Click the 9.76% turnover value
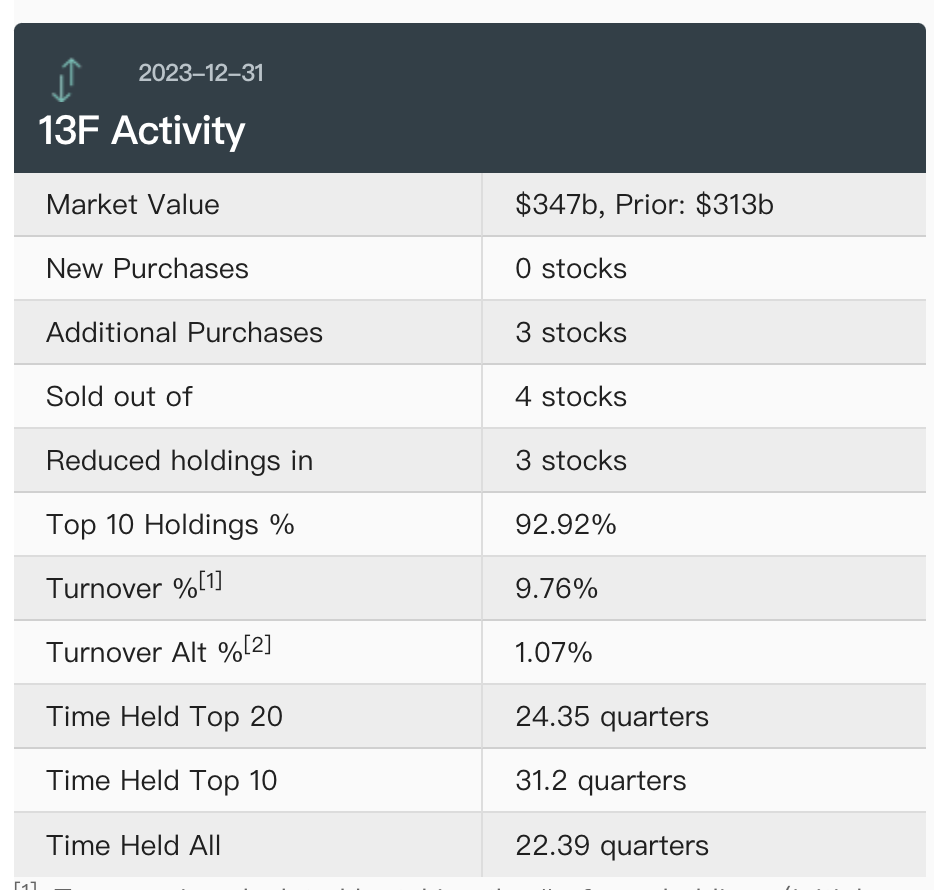 tap(556, 589)
